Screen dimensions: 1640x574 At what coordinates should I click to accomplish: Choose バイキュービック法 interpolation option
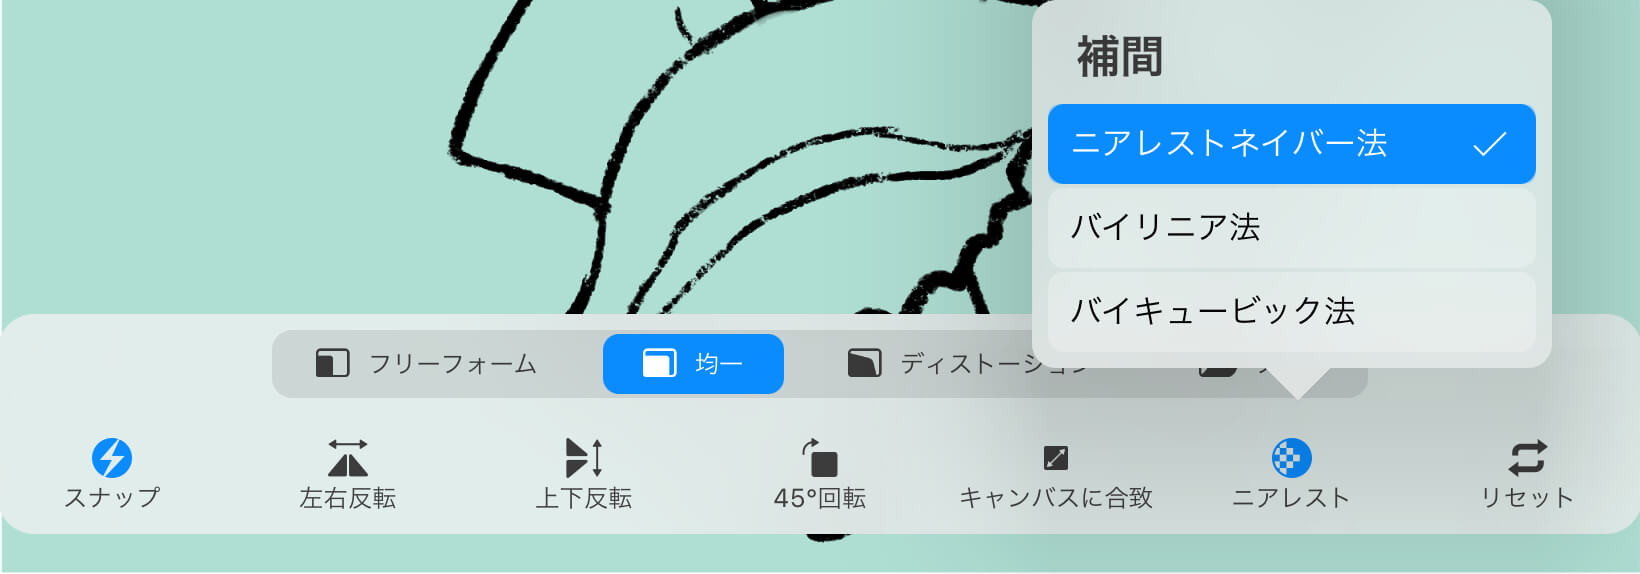pyautogui.click(x=1291, y=311)
